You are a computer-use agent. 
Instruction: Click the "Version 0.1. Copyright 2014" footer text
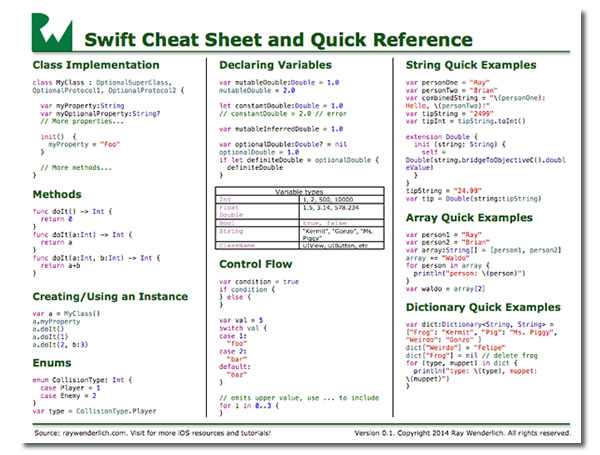point(462,433)
